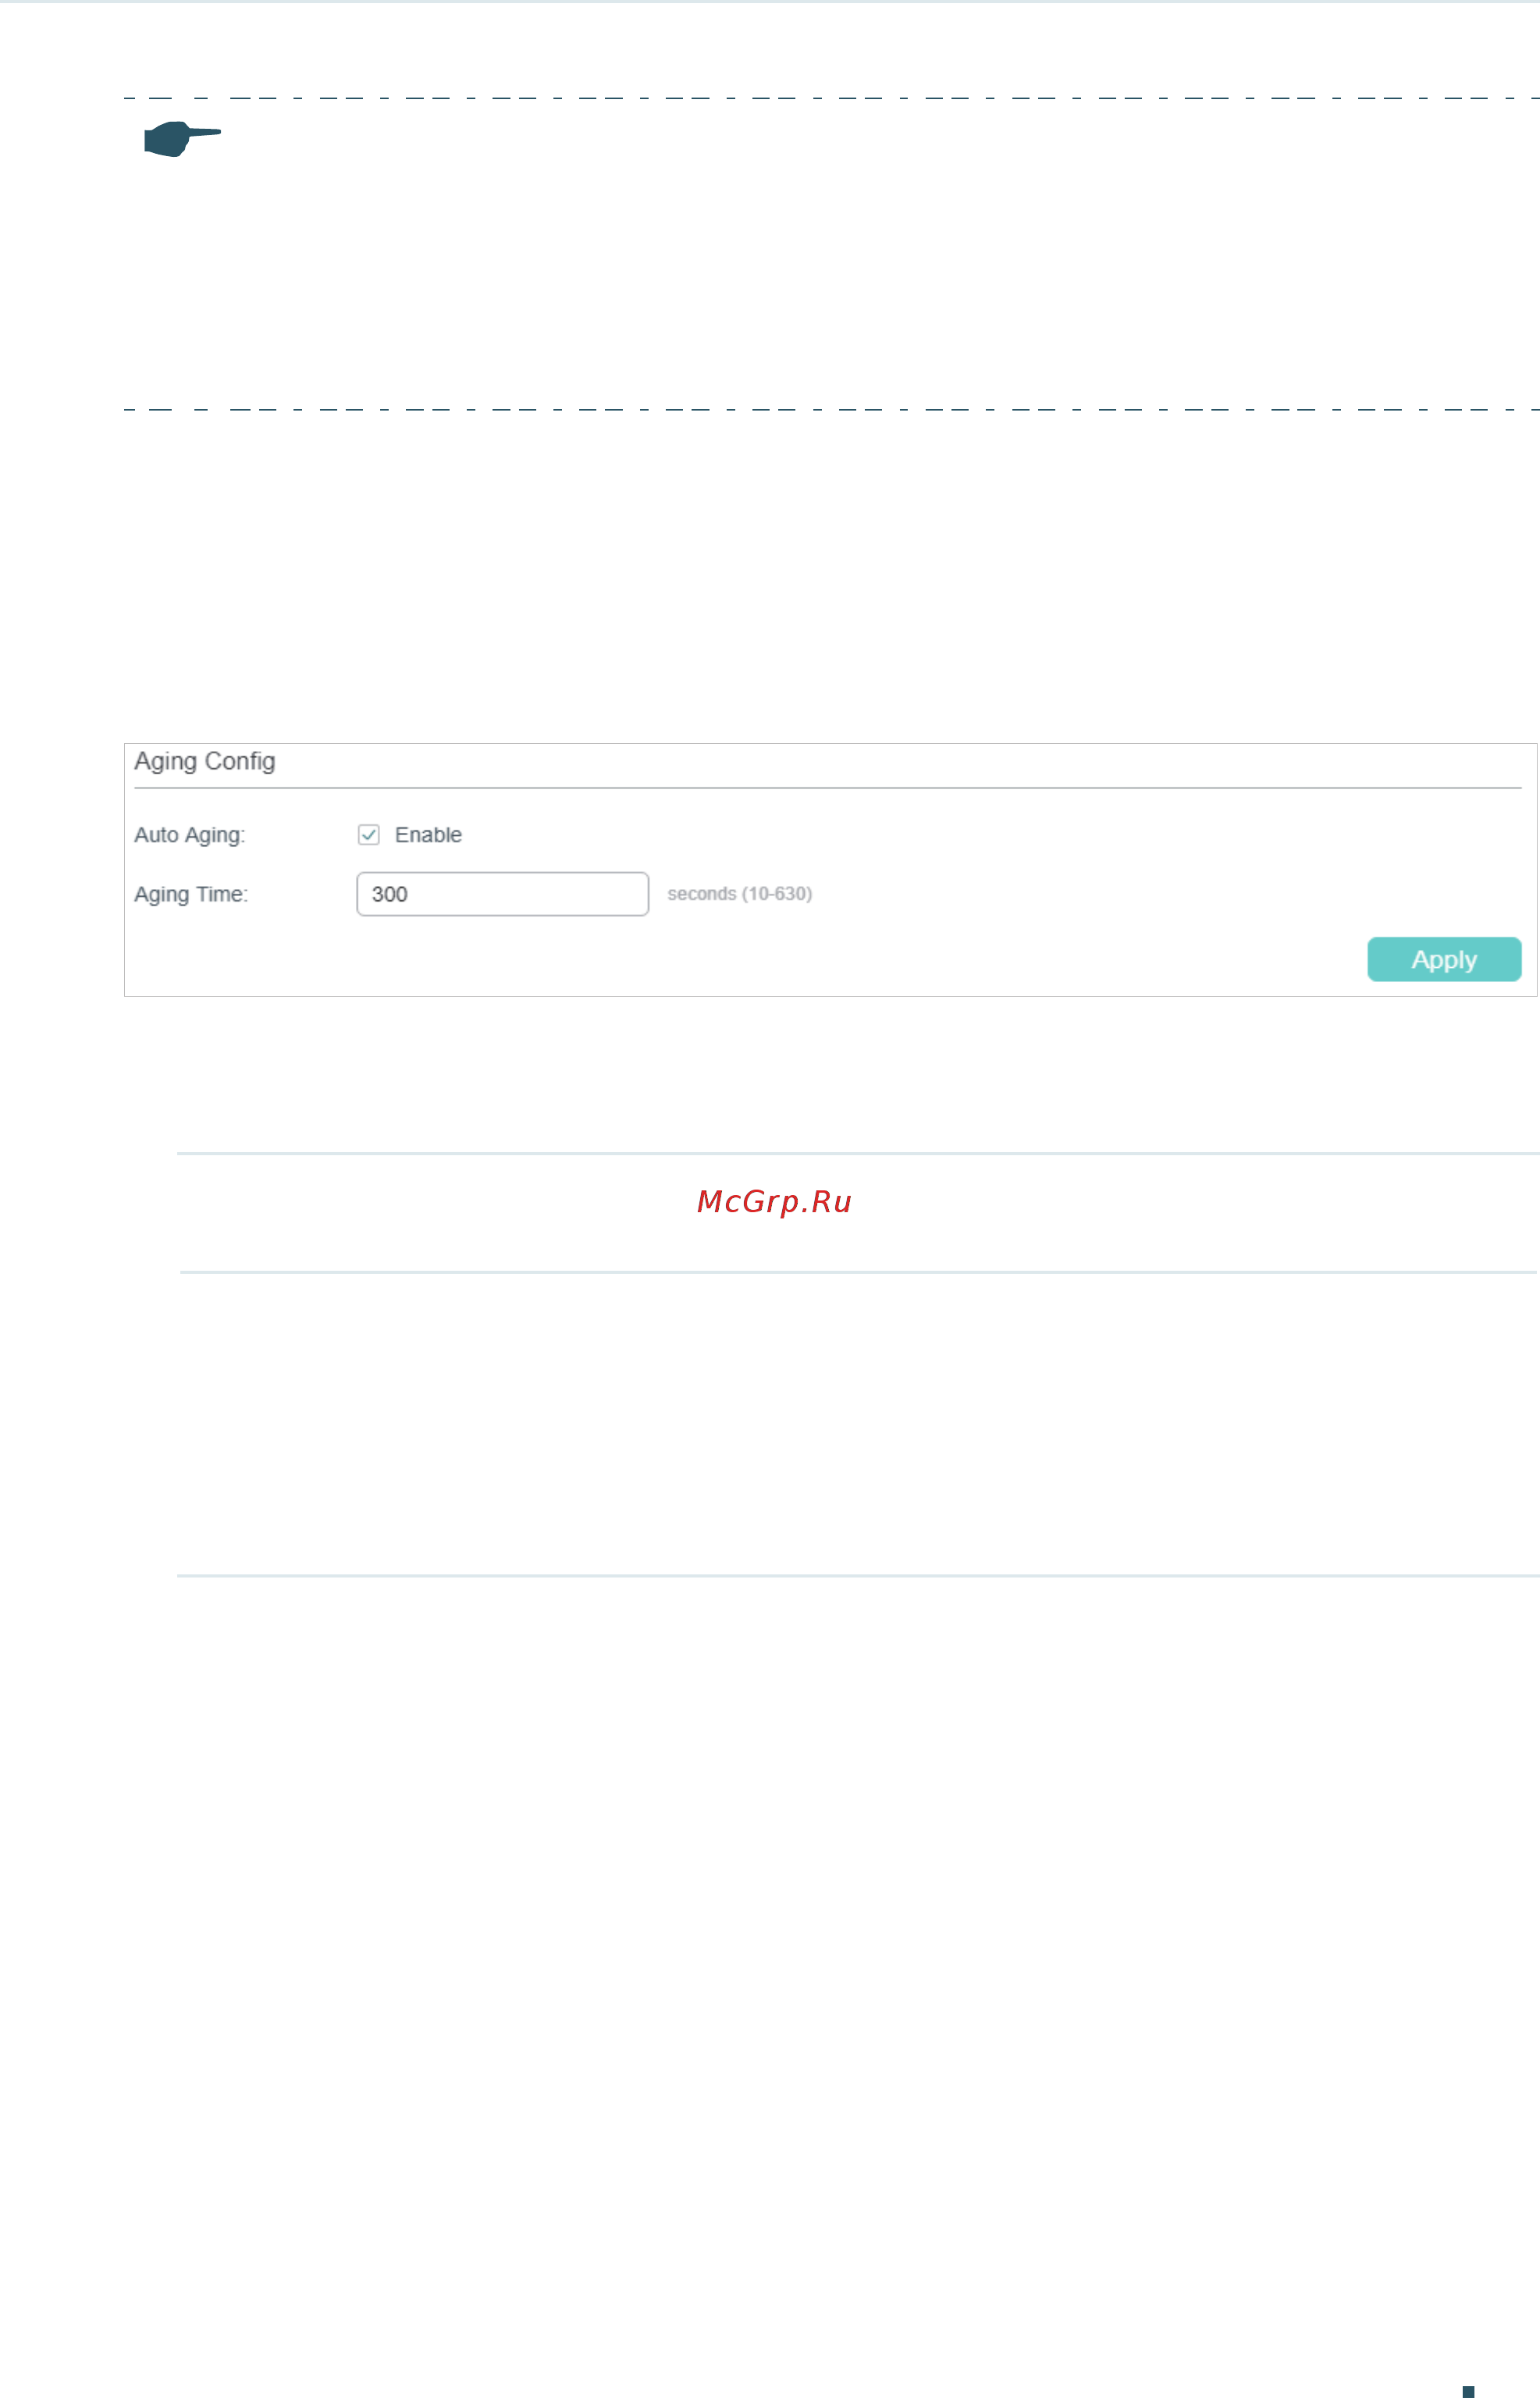
Task: Click the pointing hand note icon
Action: pos(182,139)
